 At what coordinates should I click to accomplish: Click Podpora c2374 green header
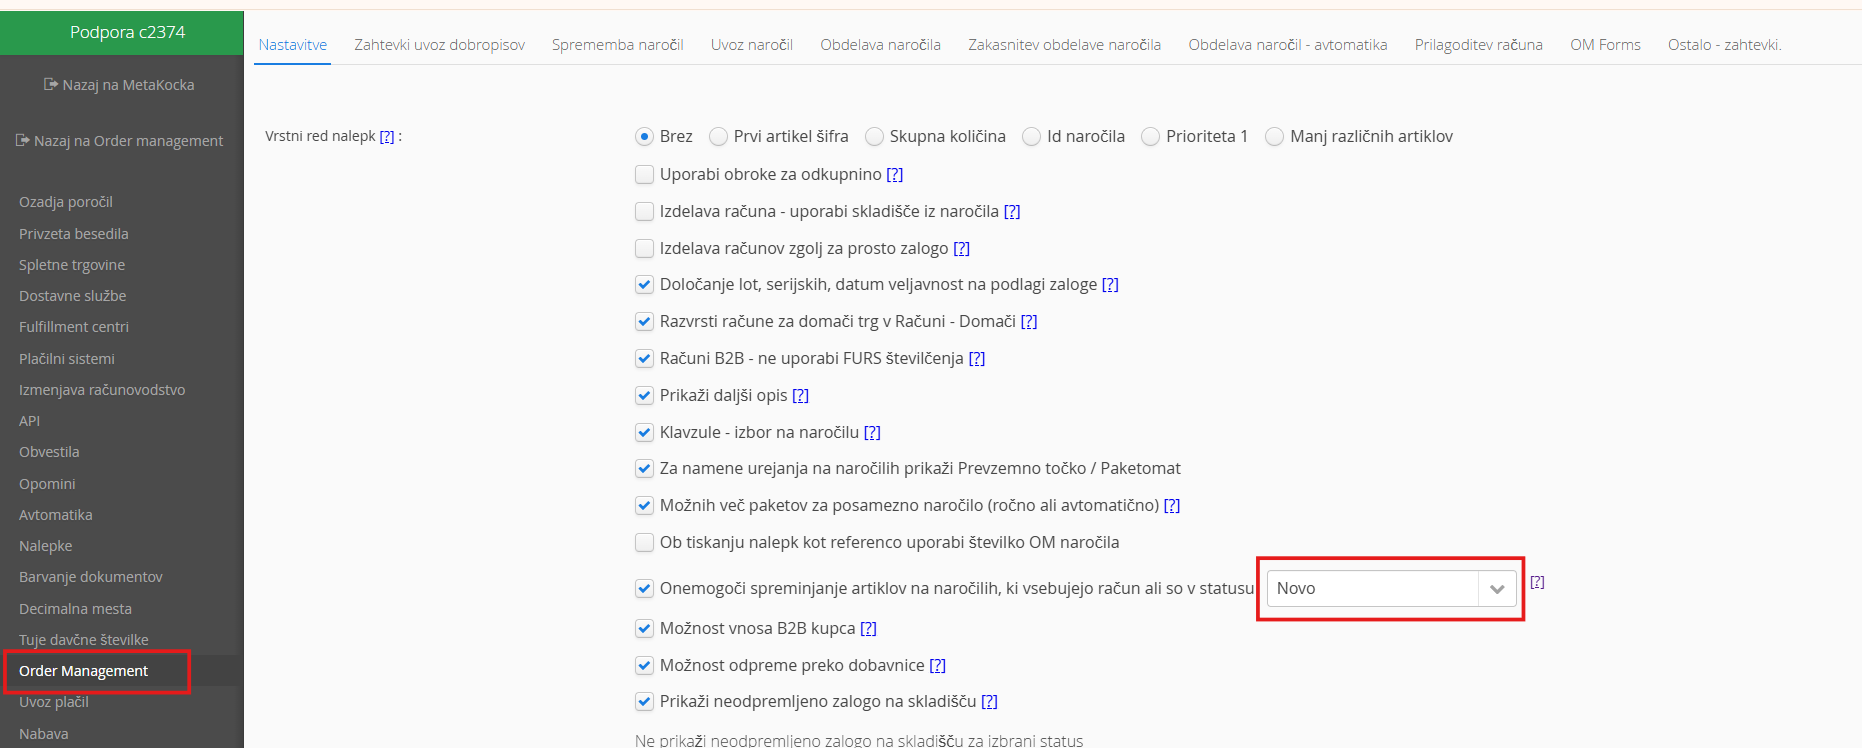coord(127,32)
